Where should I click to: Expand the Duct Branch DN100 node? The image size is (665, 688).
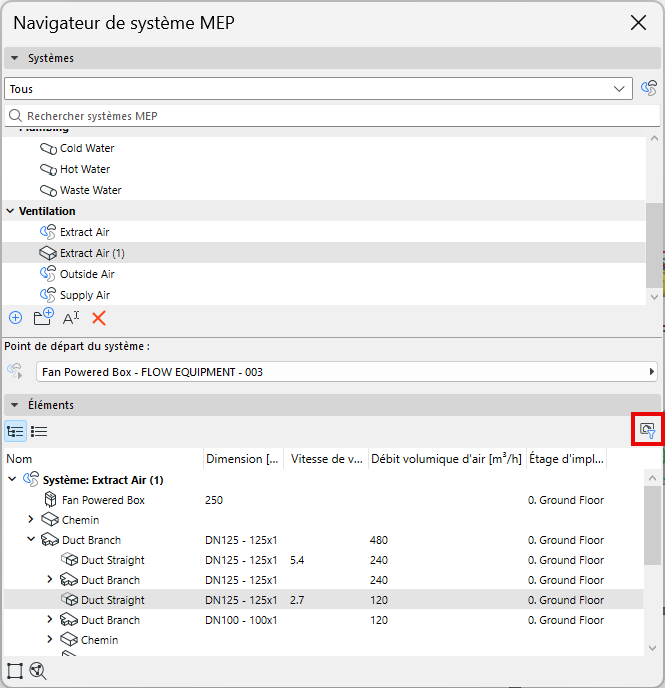point(50,620)
